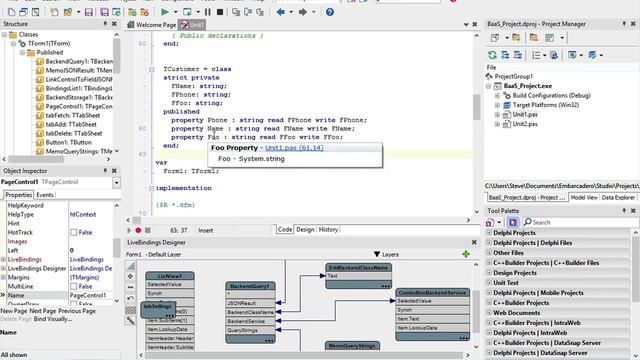Open the History tab
The image size is (640, 360).
328,229
